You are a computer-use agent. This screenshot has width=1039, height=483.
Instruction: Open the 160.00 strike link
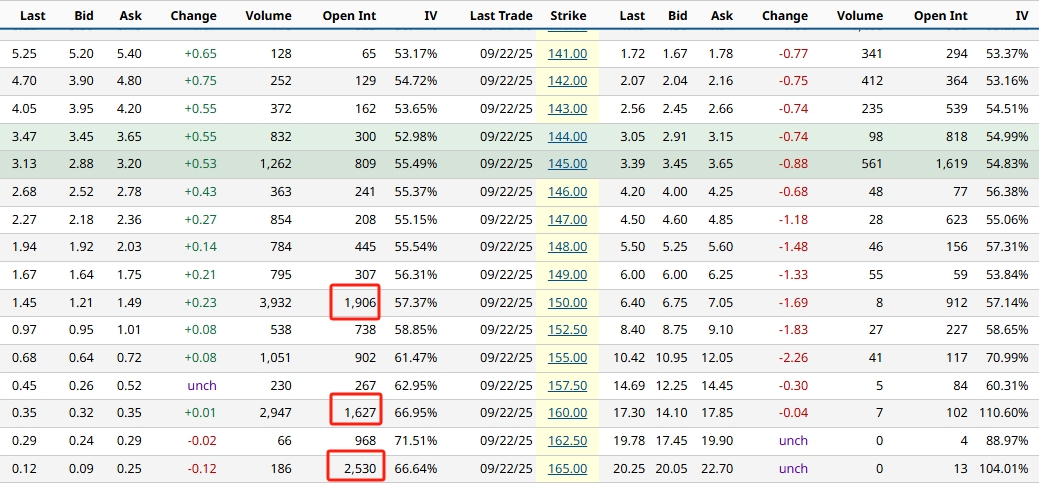coord(567,413)
